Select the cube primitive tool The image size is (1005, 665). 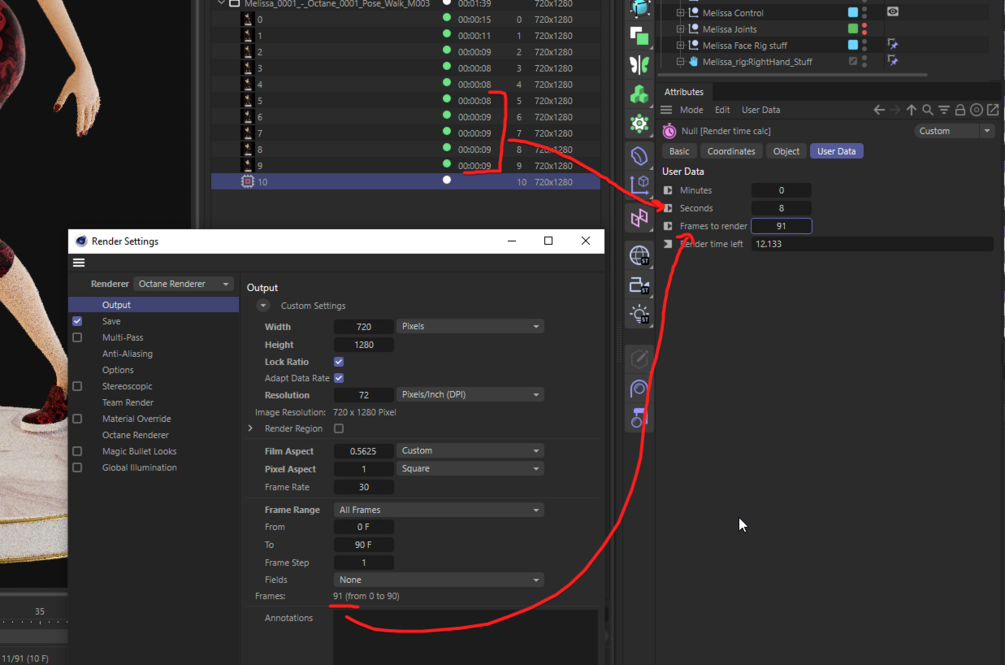point(639,7)
